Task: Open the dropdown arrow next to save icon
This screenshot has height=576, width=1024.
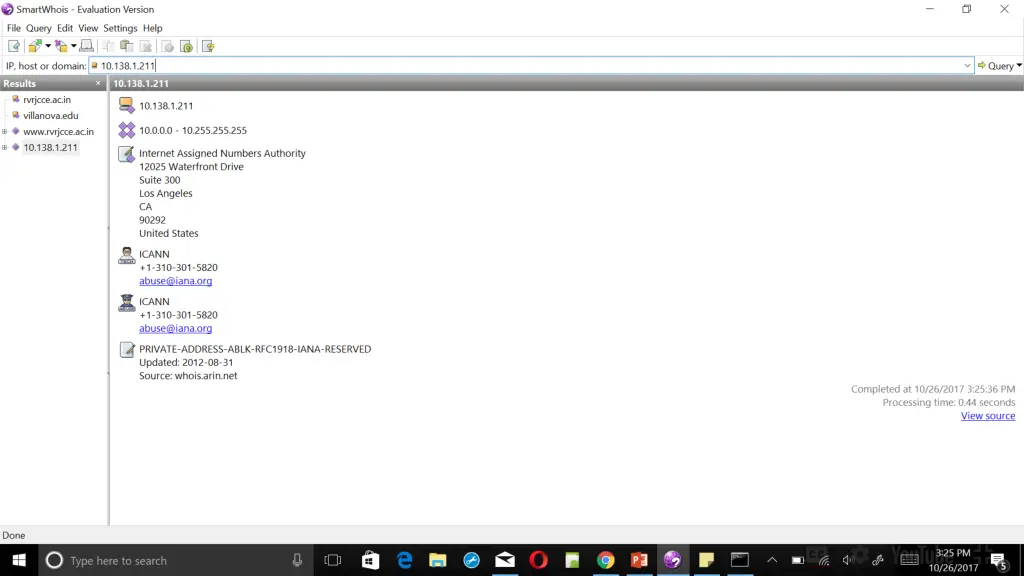Action: (74, 46)
